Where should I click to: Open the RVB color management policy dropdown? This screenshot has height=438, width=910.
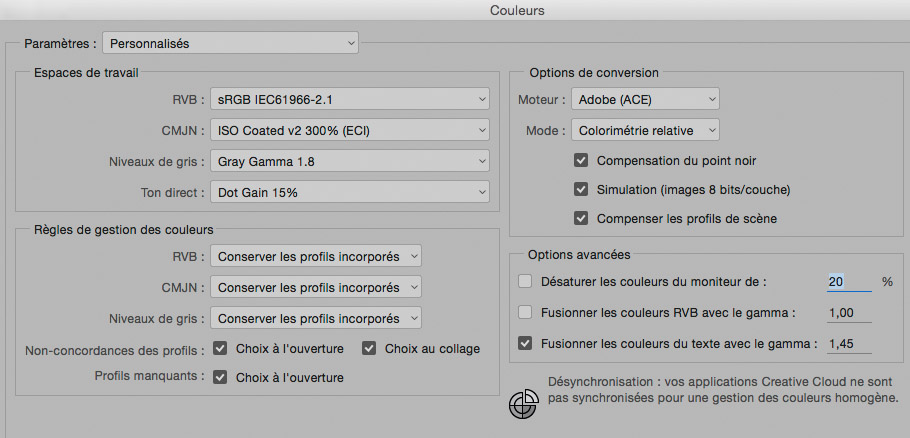[x=316, y=256]
